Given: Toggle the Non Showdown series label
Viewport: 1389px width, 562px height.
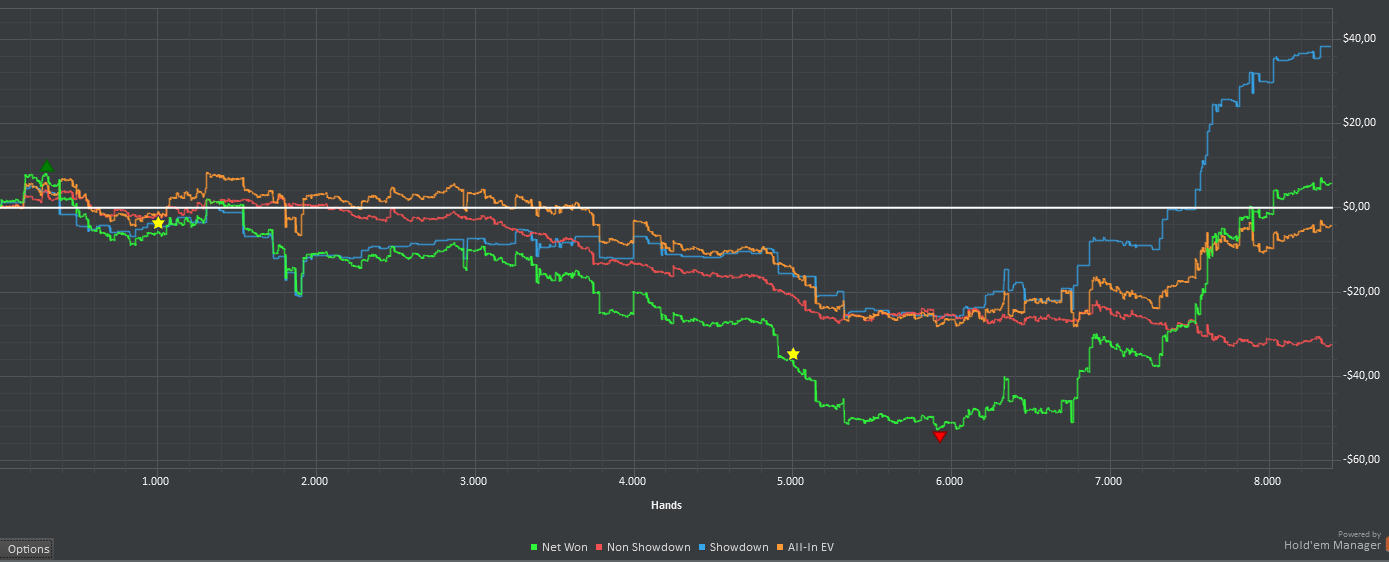Looking at the screenshot, I should tap(649, 547).
